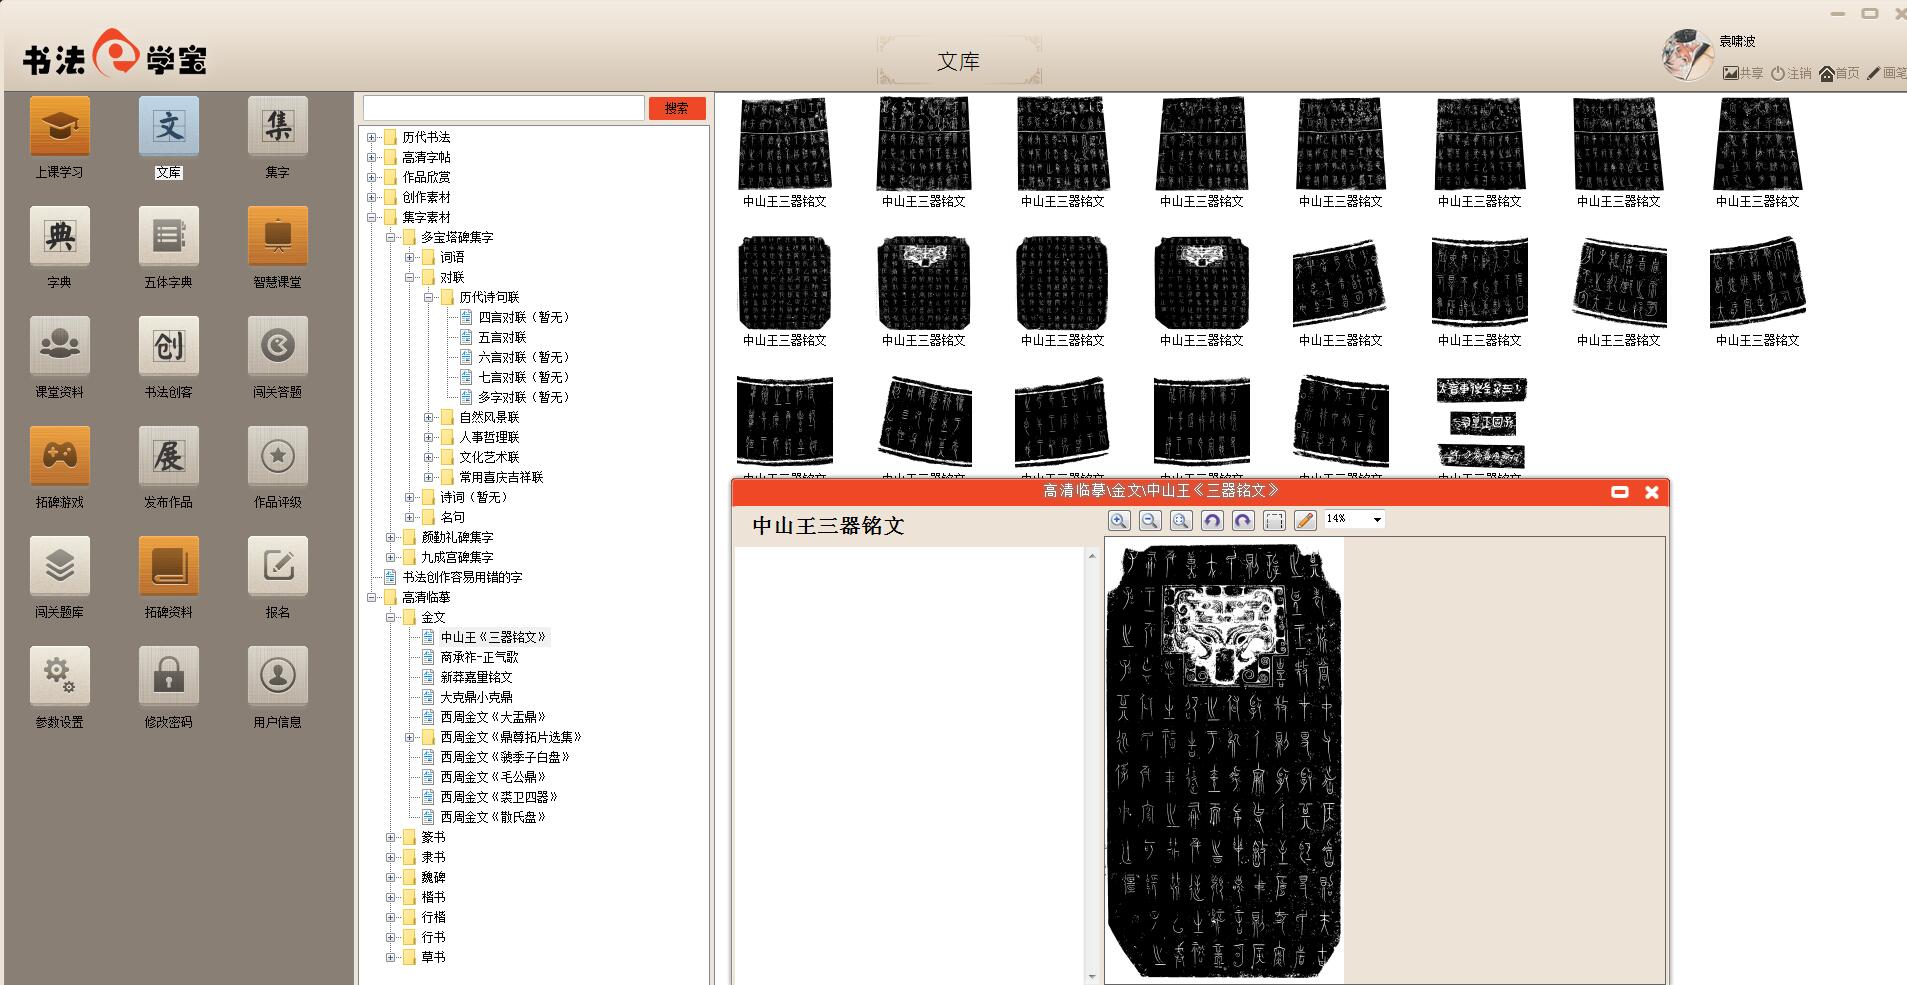This screenshot has width=1907, height=985.
Task: Select 西周金文《散氏盘》 in the tree
Action: (x=494, y=817)
